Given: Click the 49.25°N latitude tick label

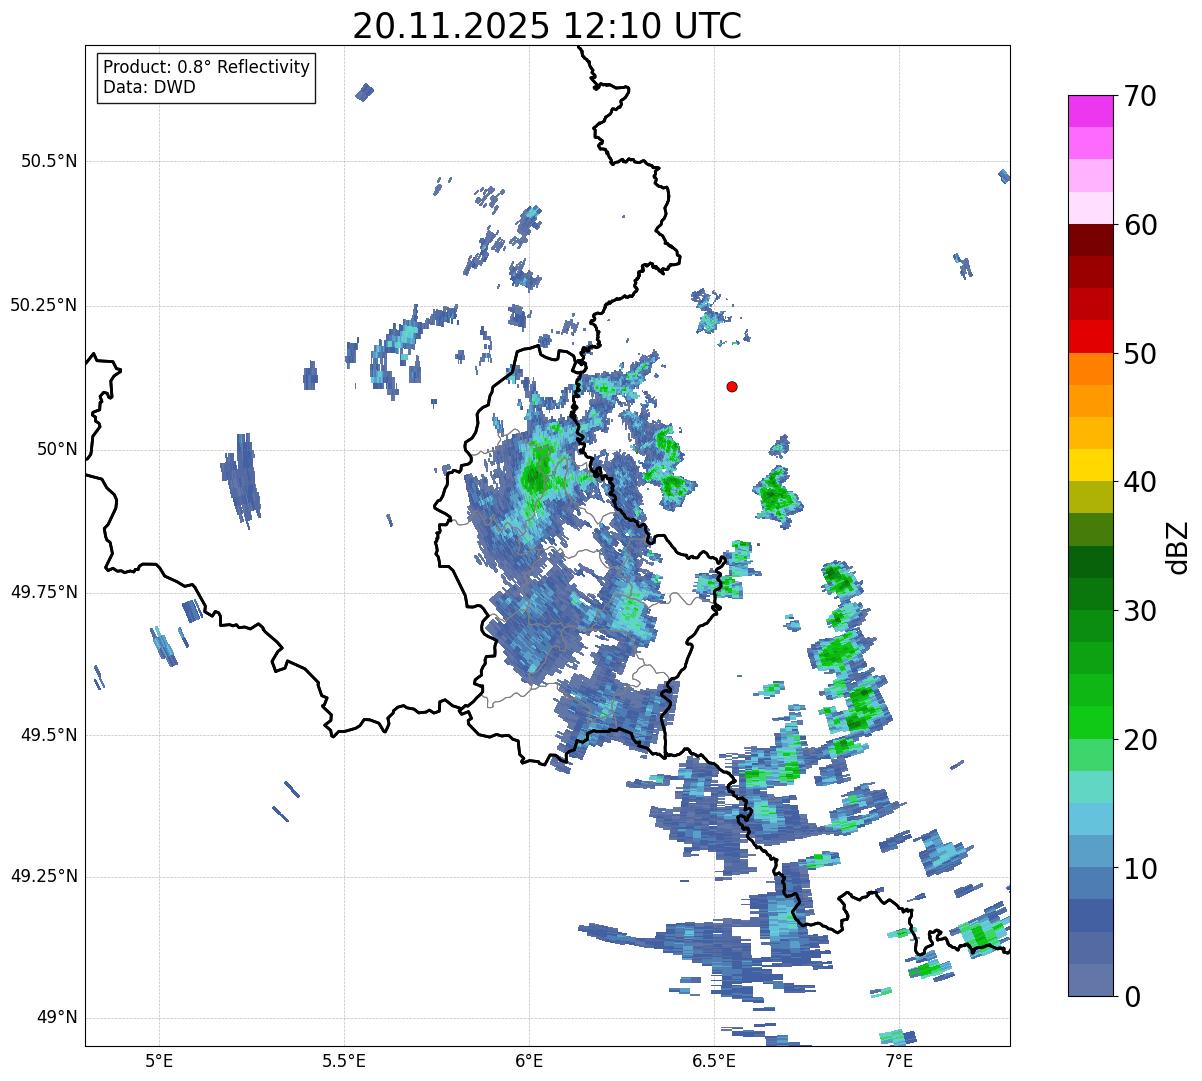Looking at the screenshot, I should [44, 877].
